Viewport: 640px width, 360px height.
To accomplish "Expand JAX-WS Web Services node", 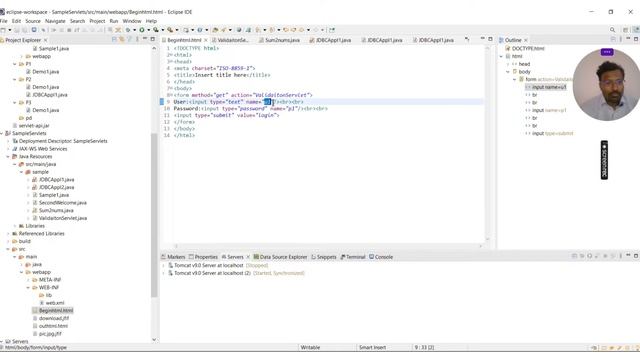I will point(8,149).
